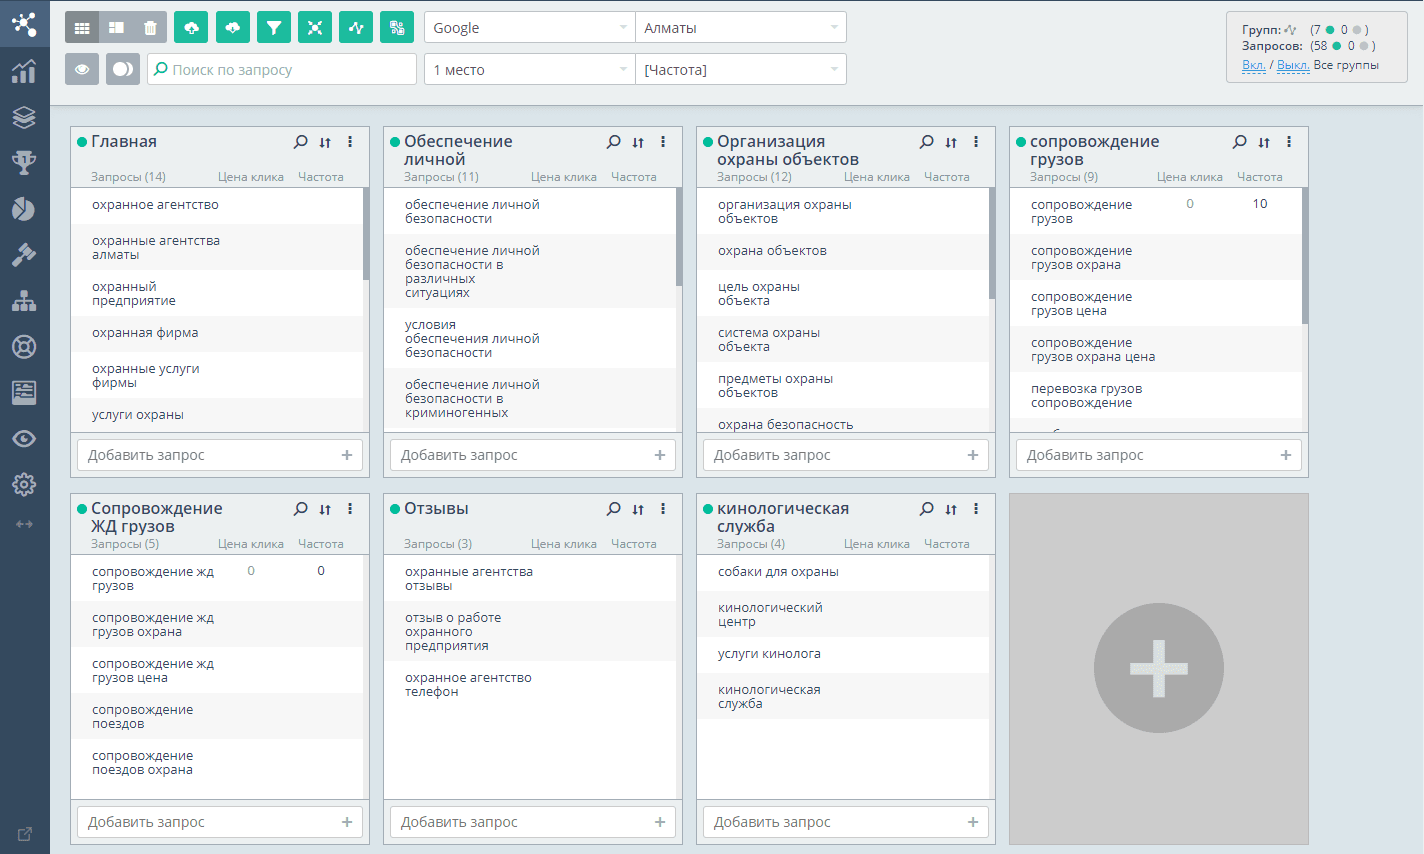Screen dimensions: 1424x854
Task: Click Добавить запрос in кинологическая служба group
Action: [x=846, y=822]
